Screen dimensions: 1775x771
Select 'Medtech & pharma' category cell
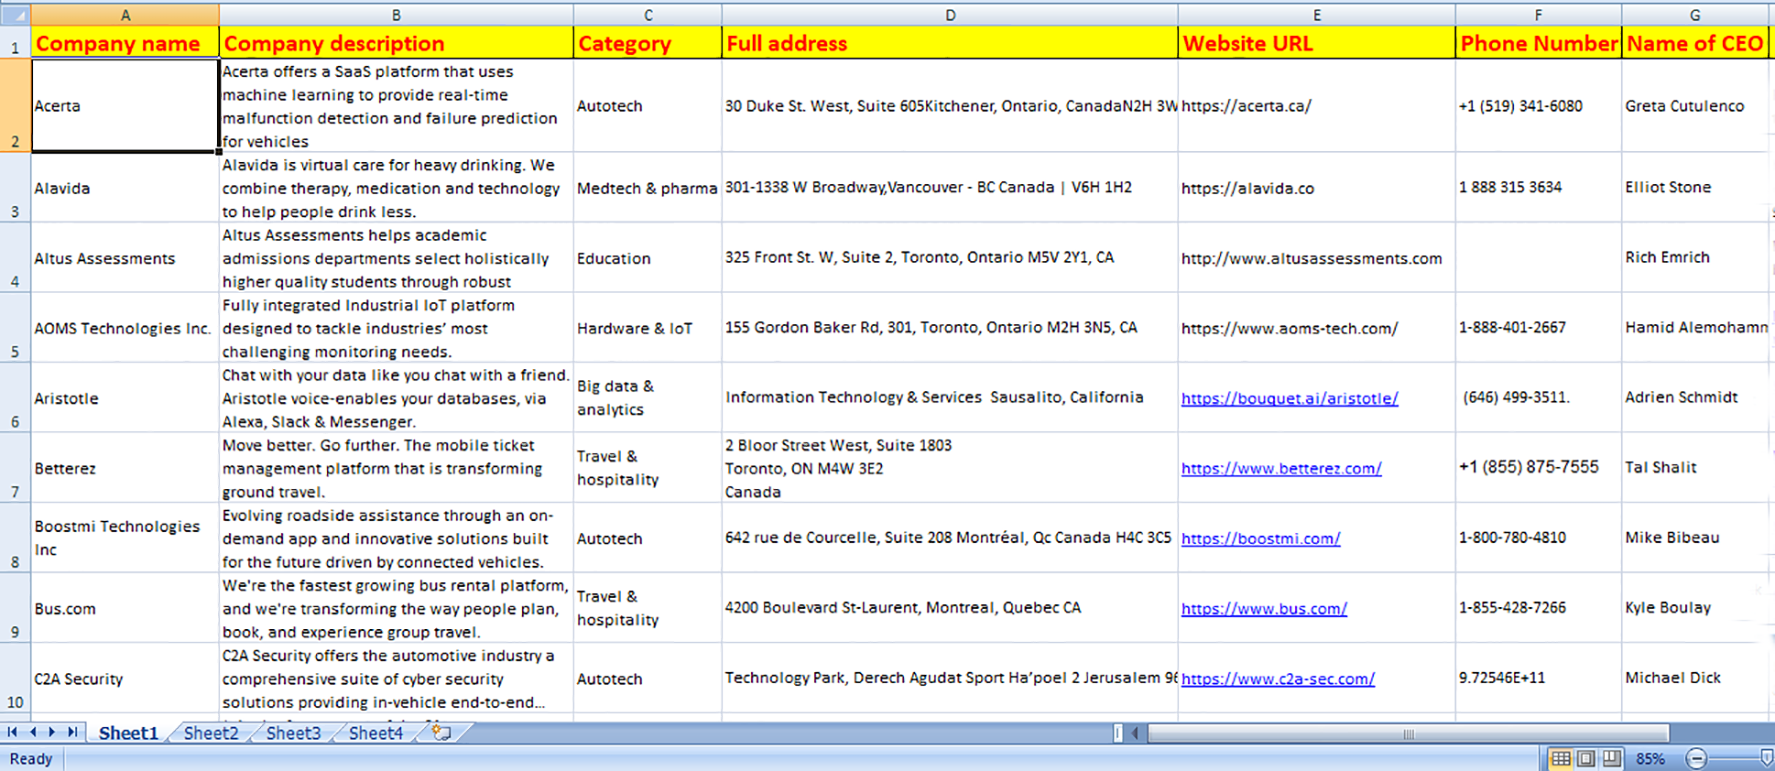coord(648,187)
